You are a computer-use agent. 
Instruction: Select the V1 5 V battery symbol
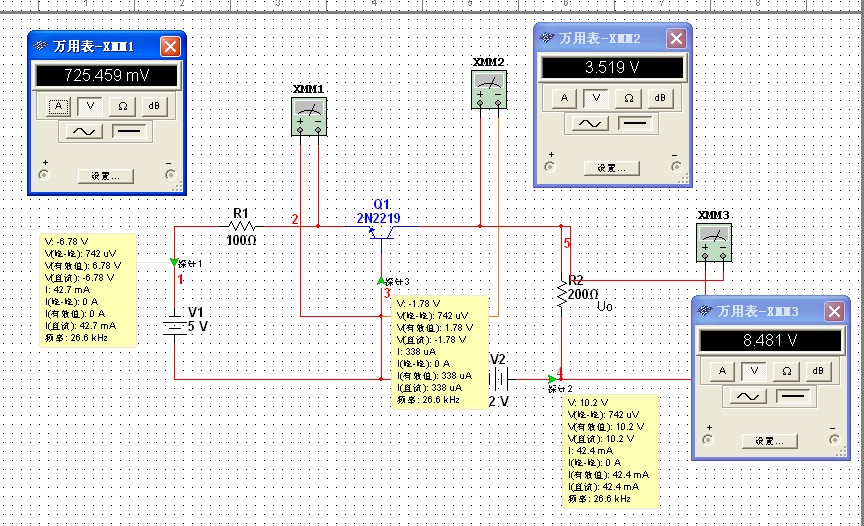[x=176, y=325]
